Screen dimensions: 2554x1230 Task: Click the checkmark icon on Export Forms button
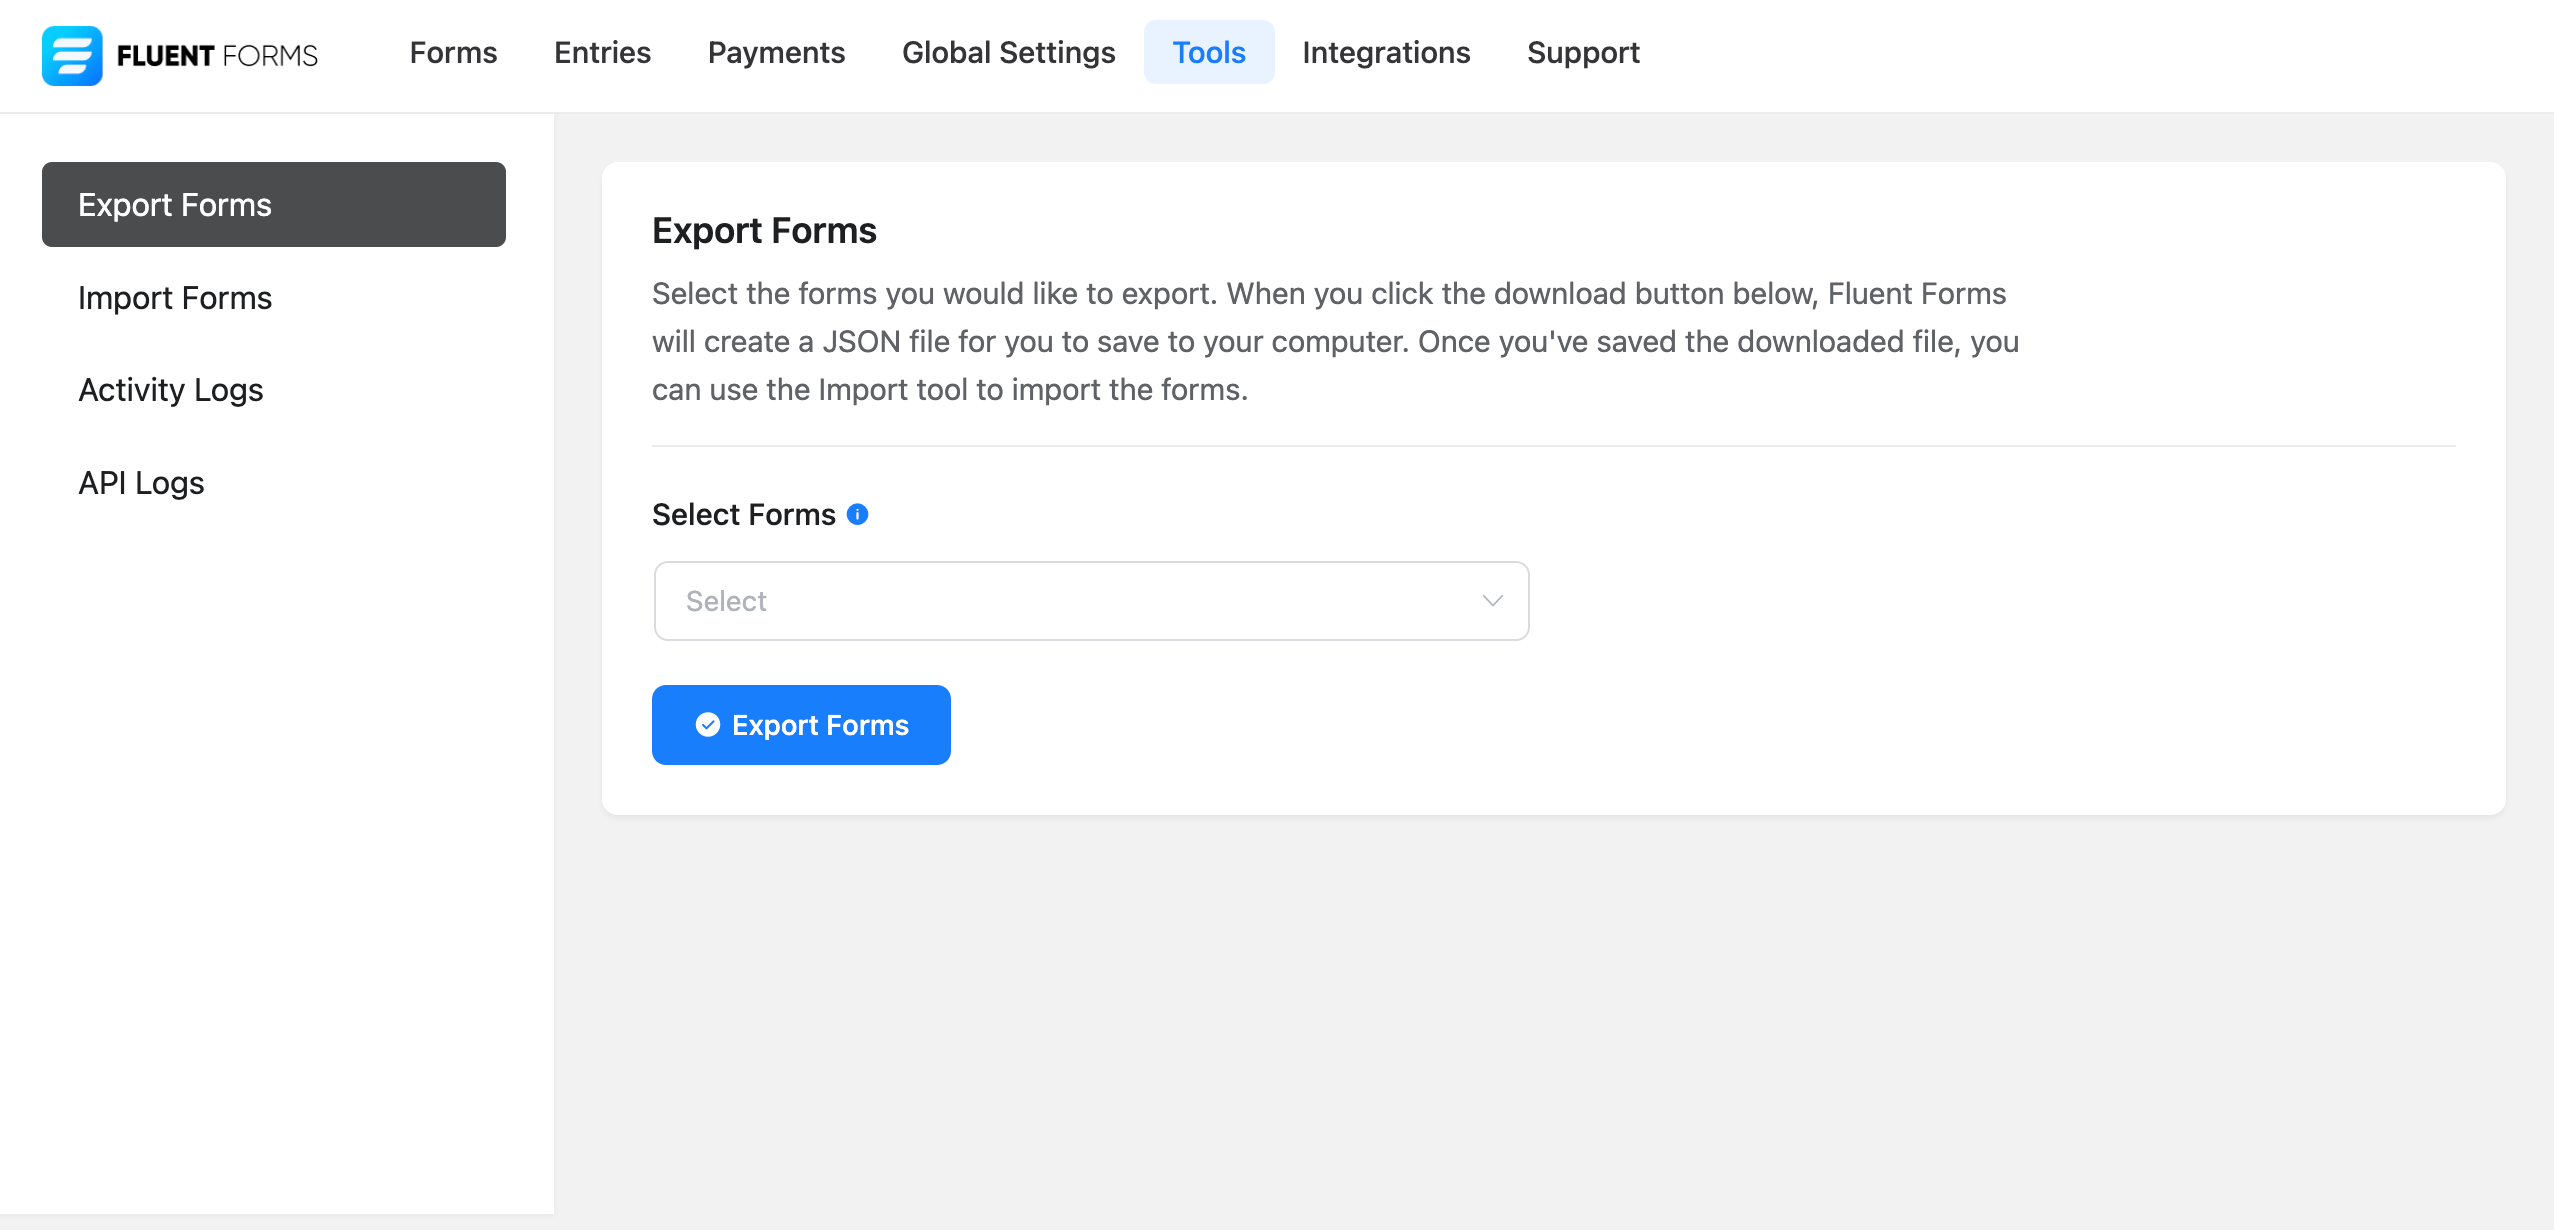[707, 725]
